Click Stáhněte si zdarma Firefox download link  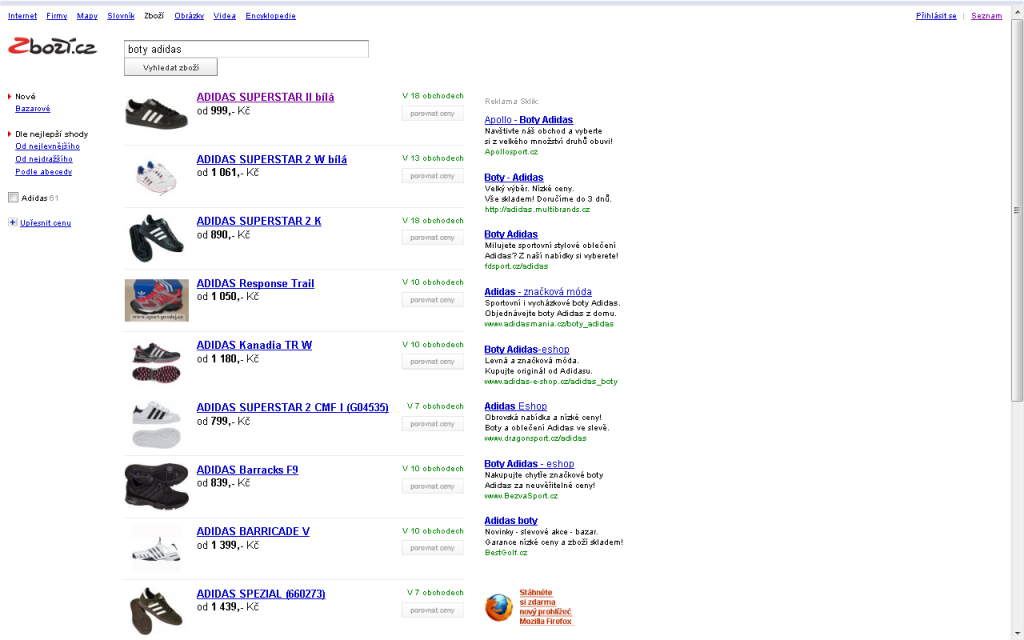pos(546,607)
